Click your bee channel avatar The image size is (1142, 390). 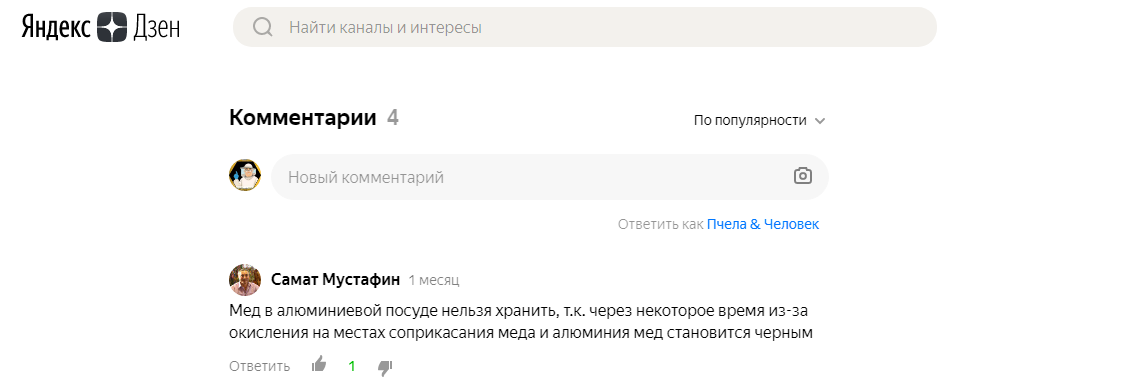pos(245,175)
